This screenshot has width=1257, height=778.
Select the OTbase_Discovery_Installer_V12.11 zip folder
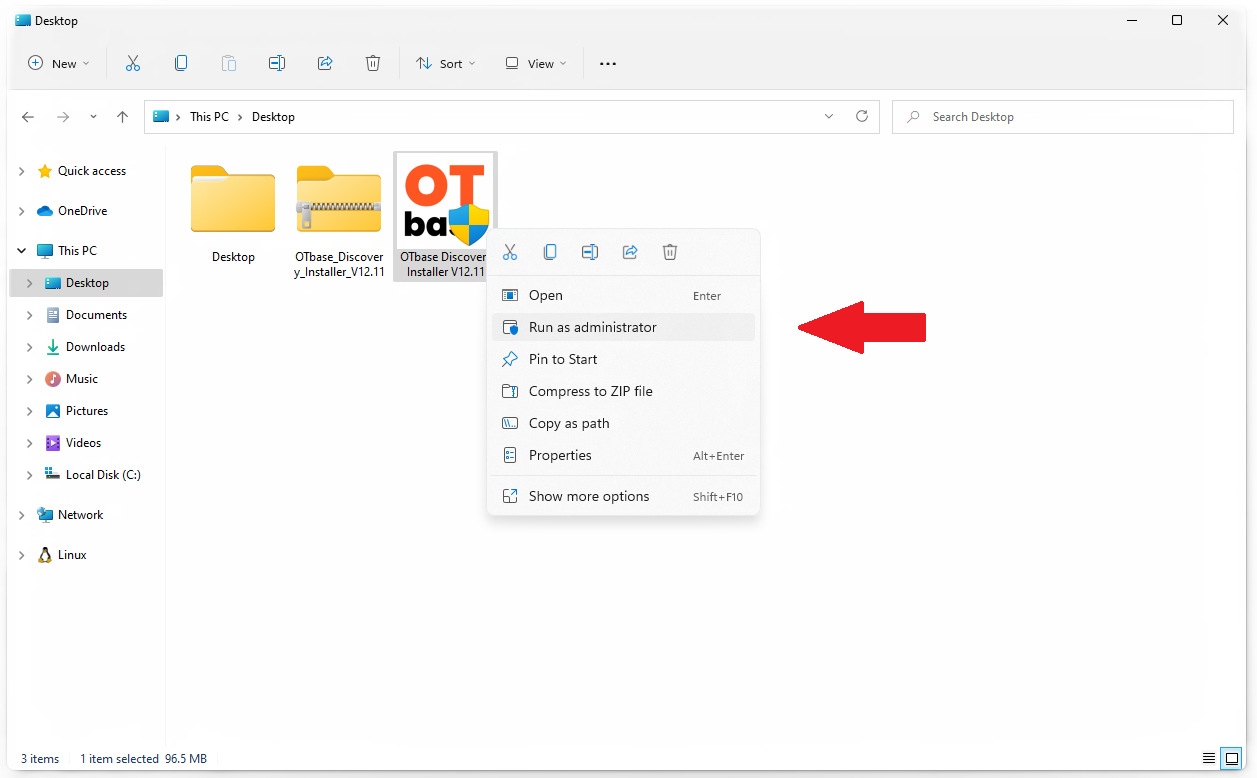(x=339, y=200)
